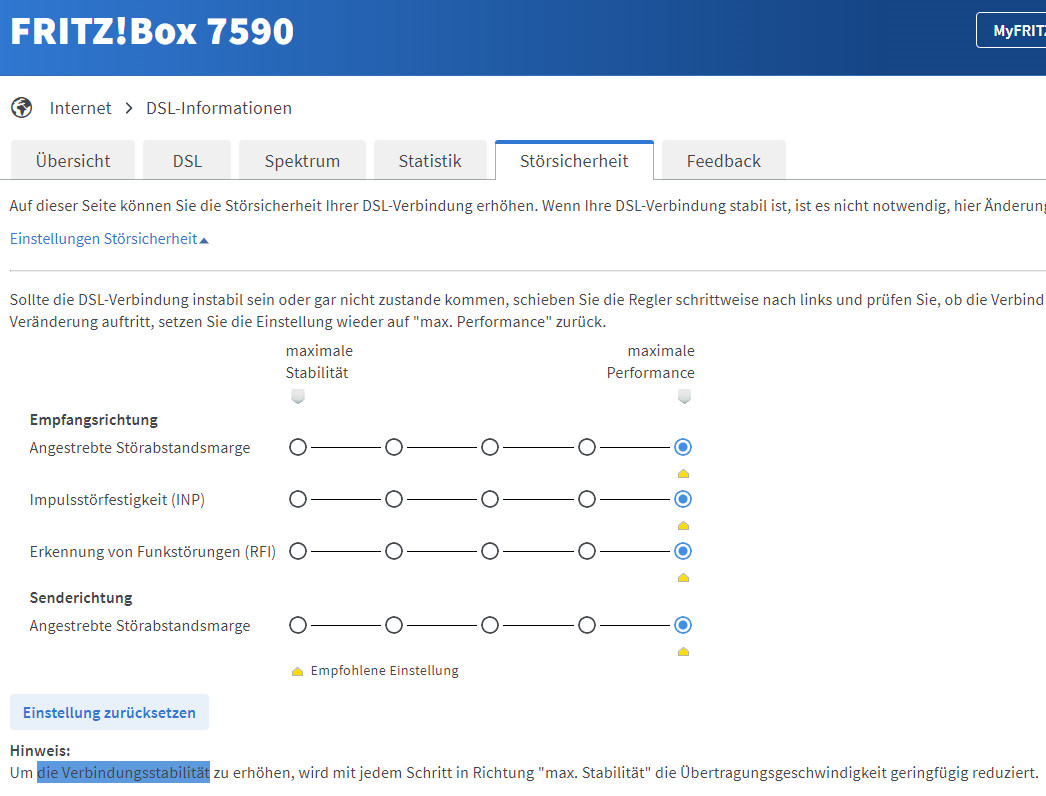This screenshot has width=1046, height=796.
Task: Click Angestrebte Störabstandsmarge label under Empfangsrichtung
Action: pos(140,448)
